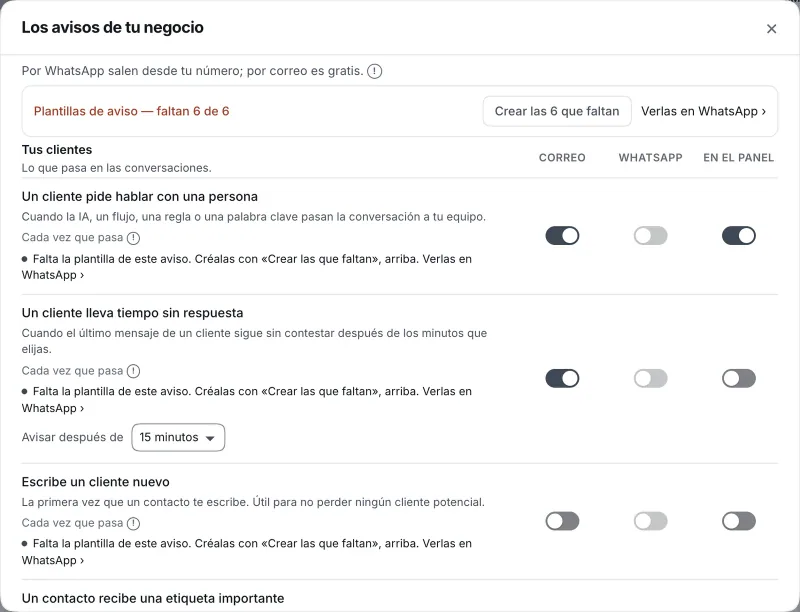Enable Correo for 'Escribe un cliente nuevo'
Screen dimensions: 800x612
point(562,521)
